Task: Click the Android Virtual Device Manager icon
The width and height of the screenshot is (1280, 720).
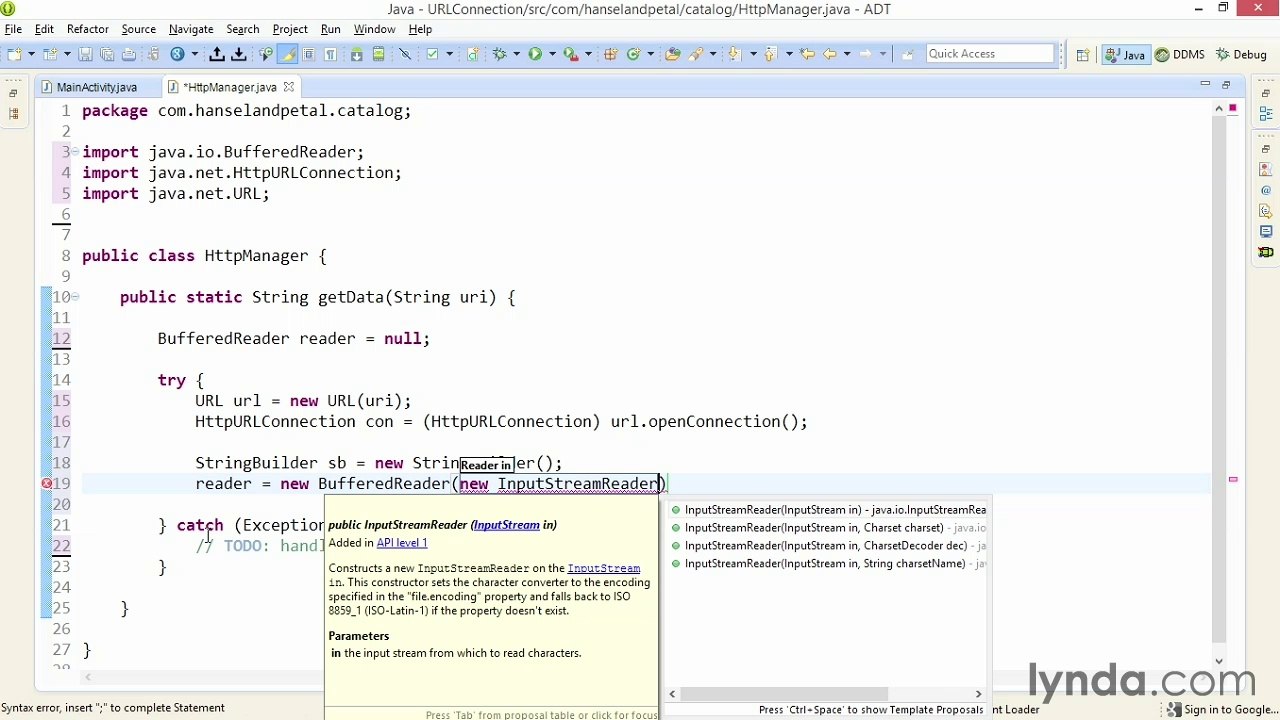Action: [x=378, y=54]
